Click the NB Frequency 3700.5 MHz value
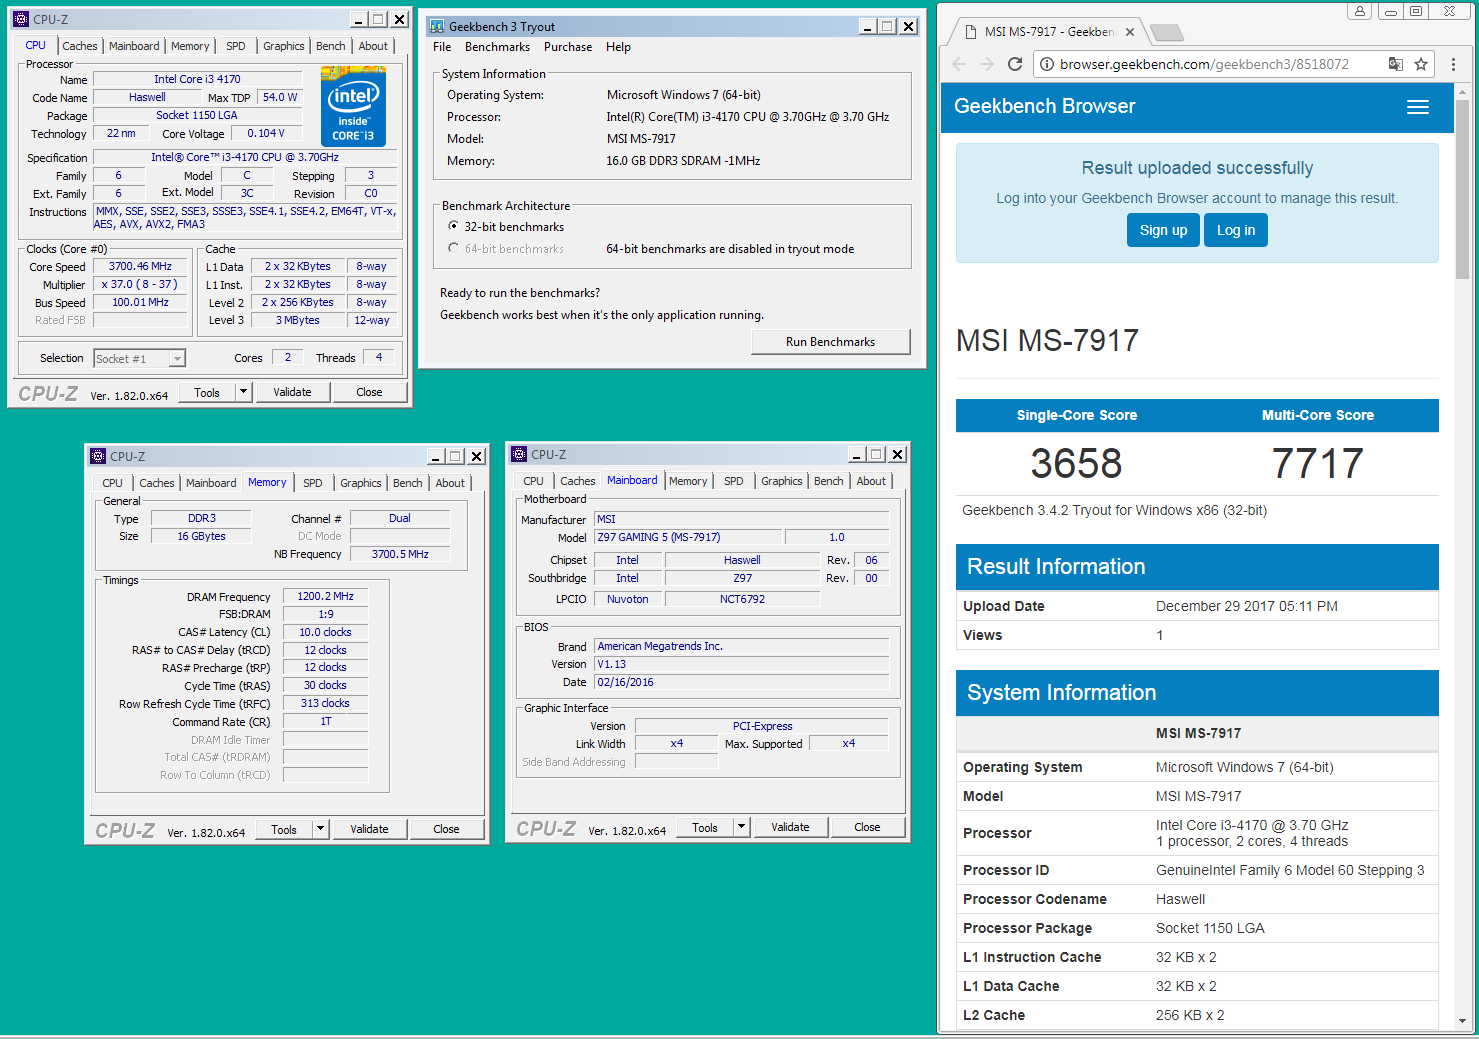 (x=400, y=554)
